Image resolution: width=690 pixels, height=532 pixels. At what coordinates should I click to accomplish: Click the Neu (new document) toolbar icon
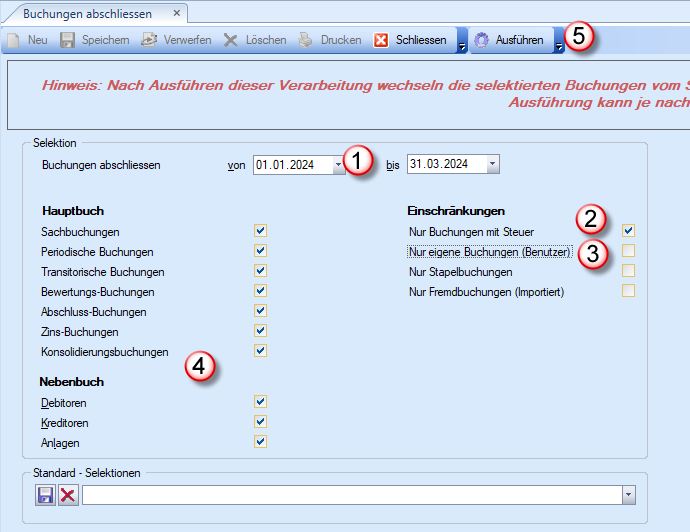14,41
